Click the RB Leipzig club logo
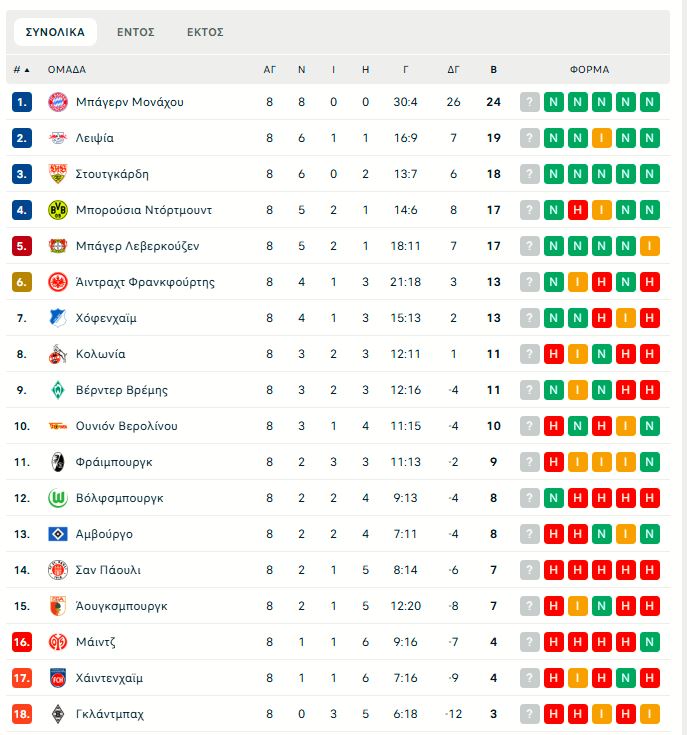The image size is (687, 735). 57,138
